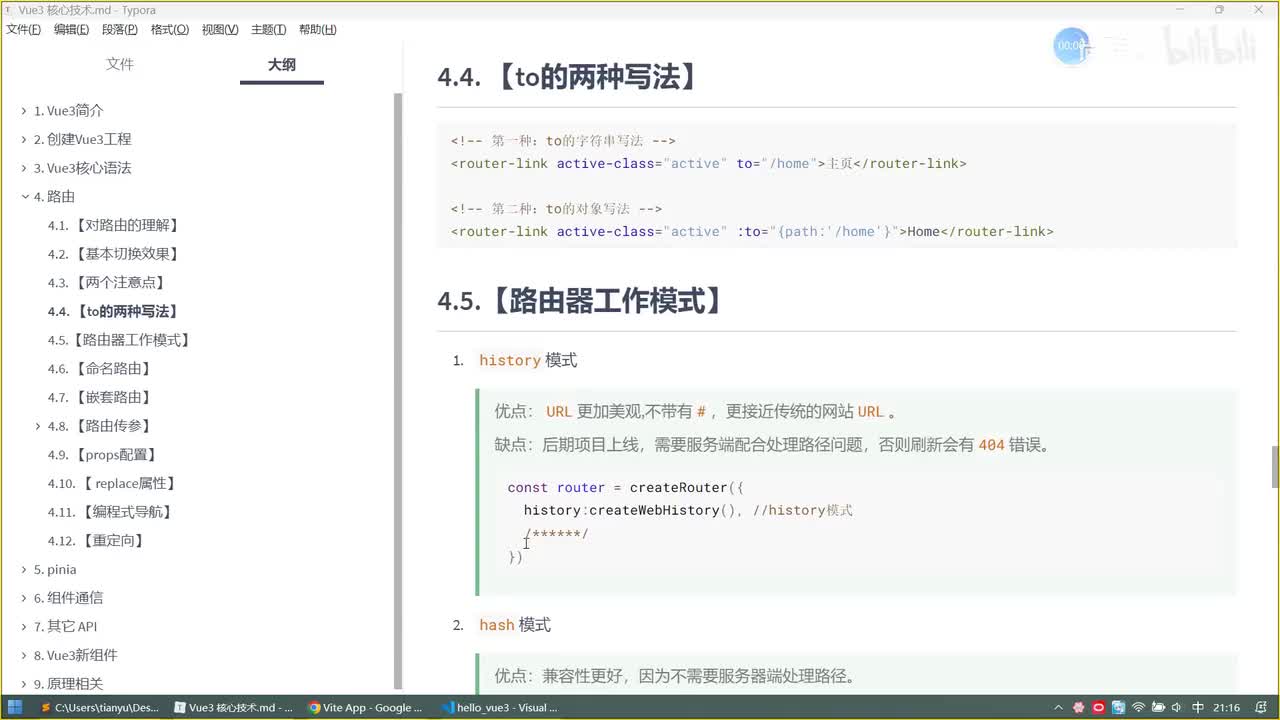The image size is (1280, 720).
Task: Select outline entry '3. Vue3核心语法'
Action: (82, 168)
